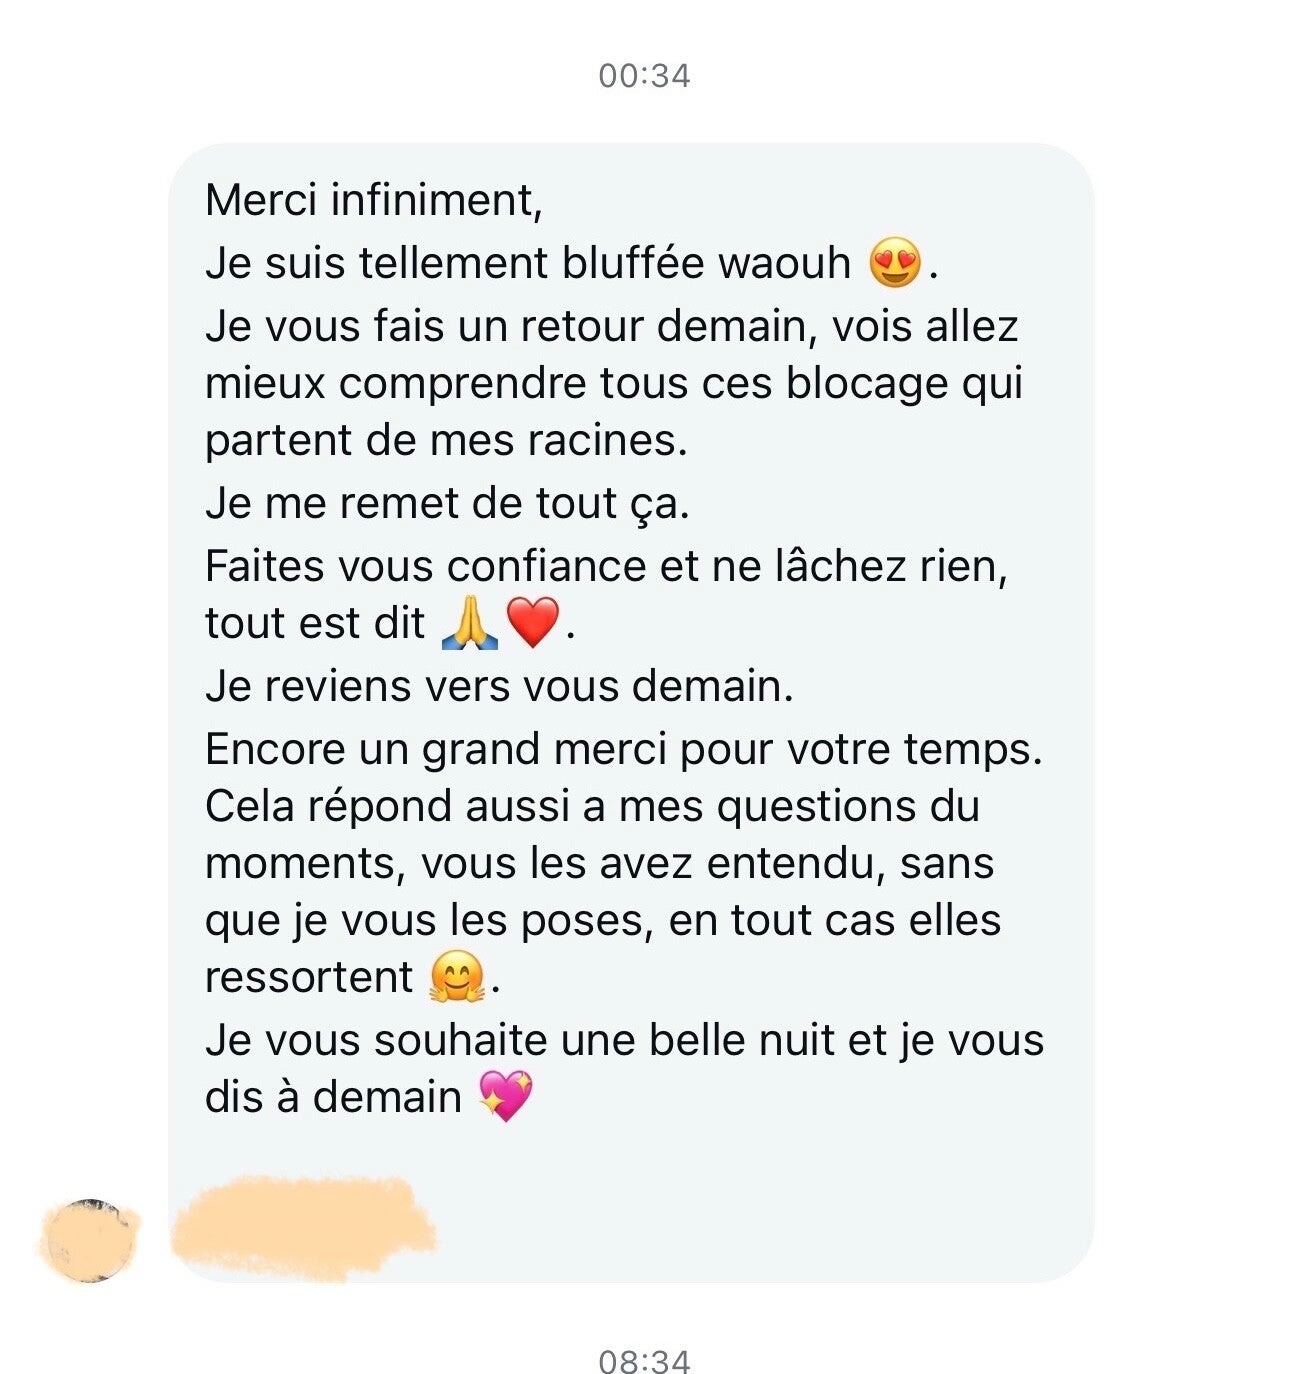Select the "Je me remet de tout ça." line
Screen dimensions: 1290x1374
(447, 503)
